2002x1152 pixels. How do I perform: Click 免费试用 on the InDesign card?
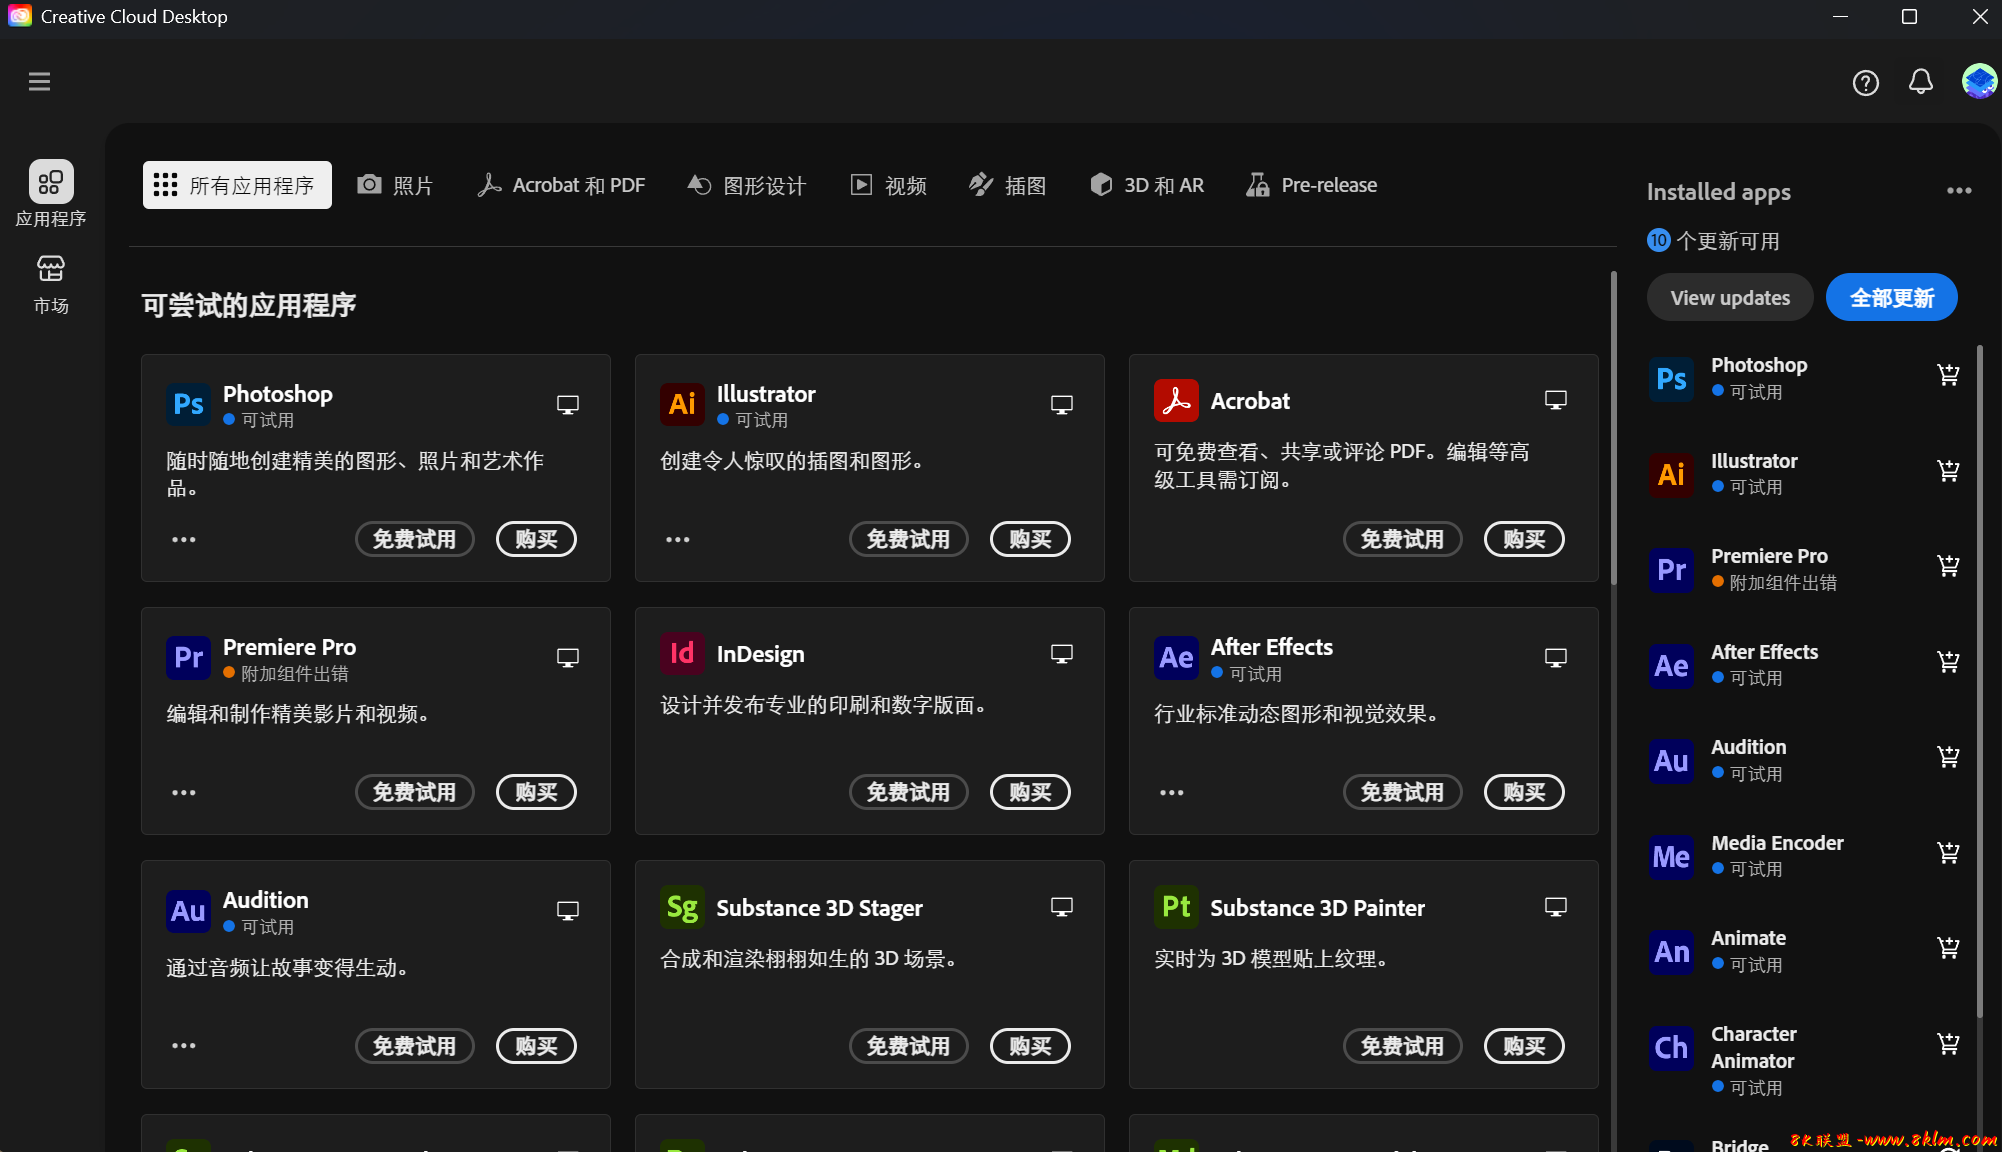tap(908, 792)
